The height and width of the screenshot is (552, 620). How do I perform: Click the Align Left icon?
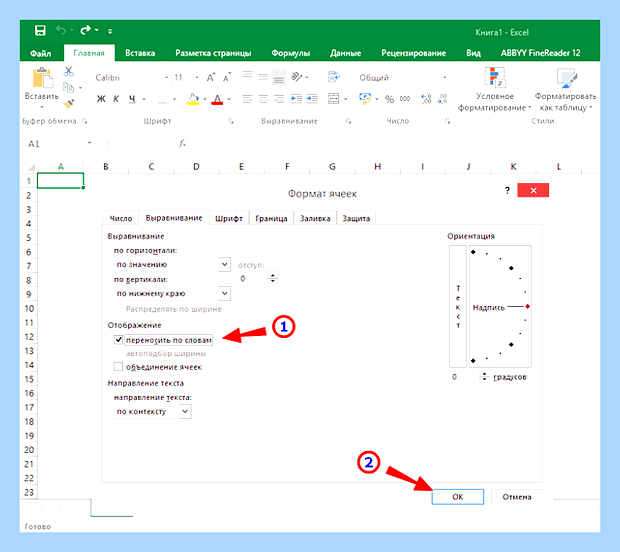[248, 98]
